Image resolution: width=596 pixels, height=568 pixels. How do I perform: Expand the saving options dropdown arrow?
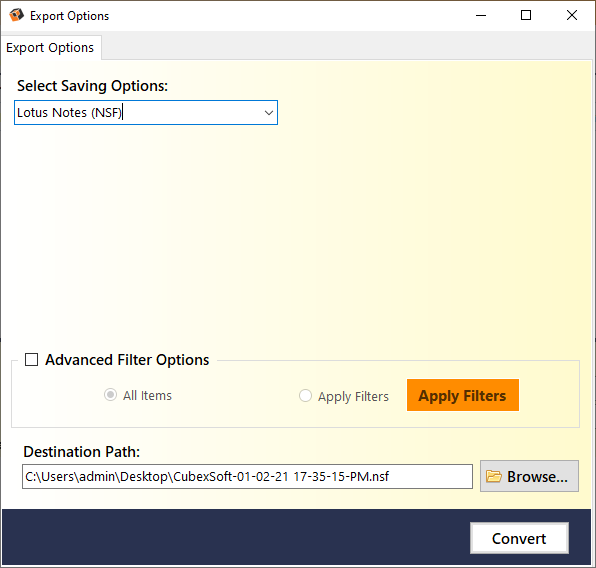(269, 113)
